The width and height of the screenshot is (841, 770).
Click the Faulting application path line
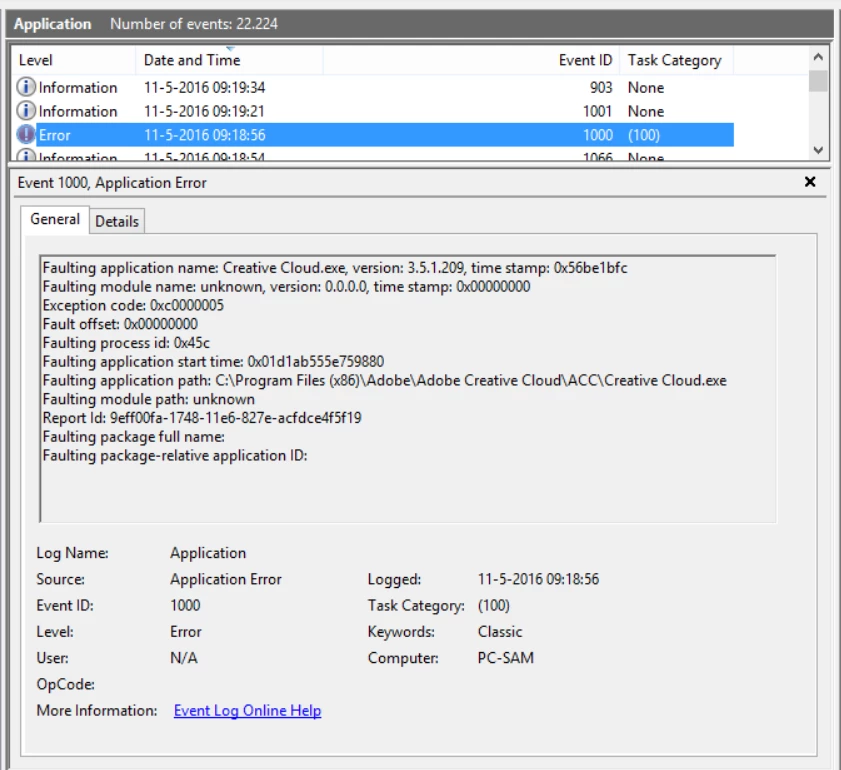click(385, 380)
